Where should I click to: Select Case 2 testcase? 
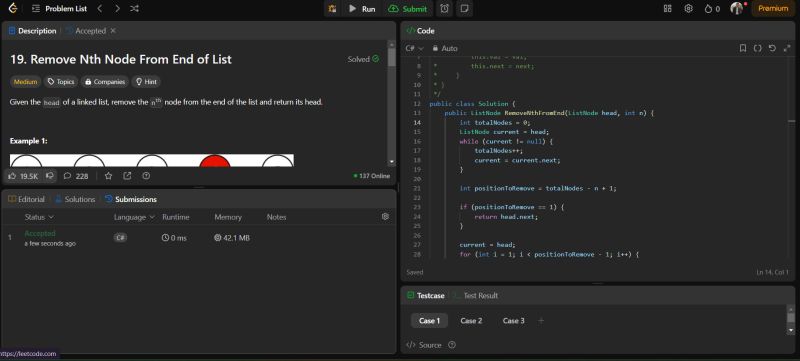coord(471,321)
